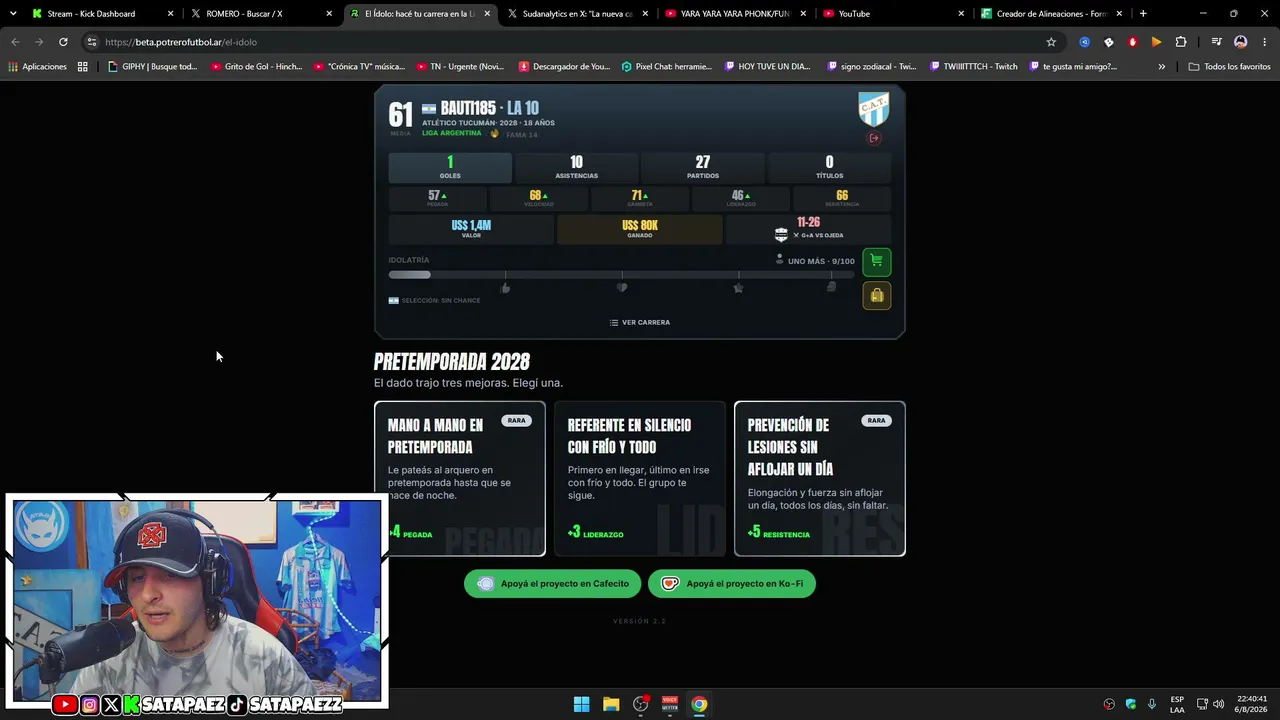The height and width of the screenshot is (720, 1280).
Task: Open the Pixel Chat bookmark
Action: pos(666,67)
